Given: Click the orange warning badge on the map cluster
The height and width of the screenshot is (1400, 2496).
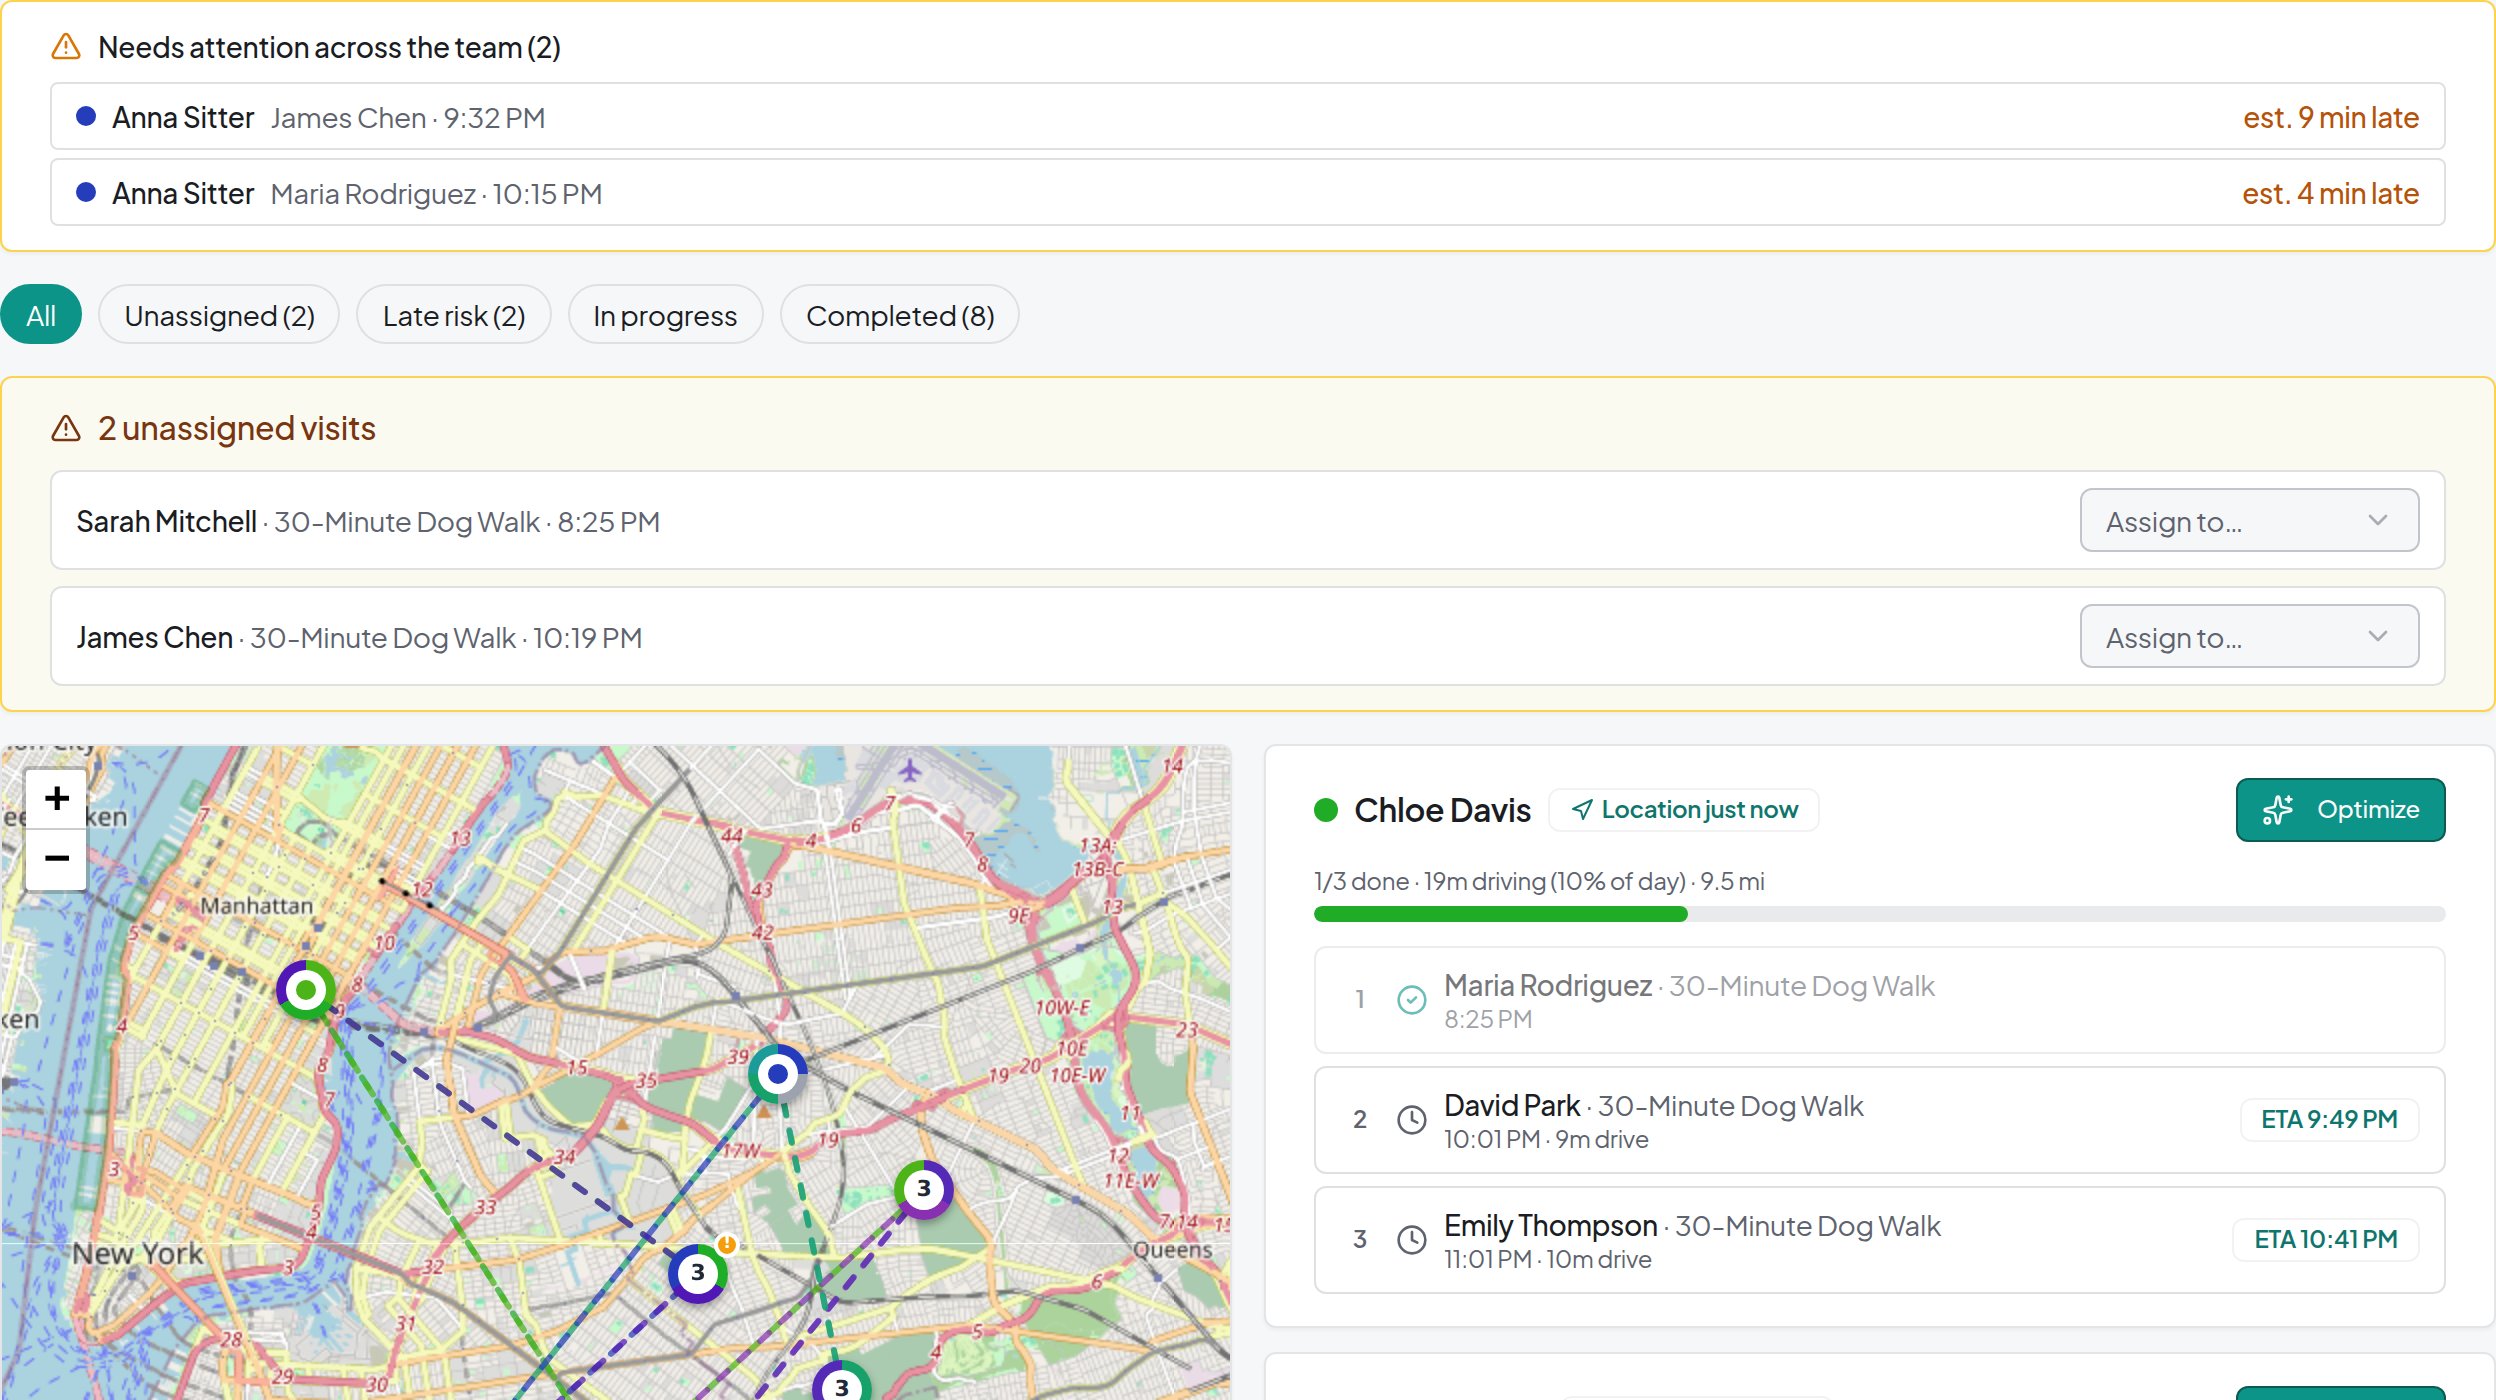Looking at the screenshot, I should [727, 1244].
